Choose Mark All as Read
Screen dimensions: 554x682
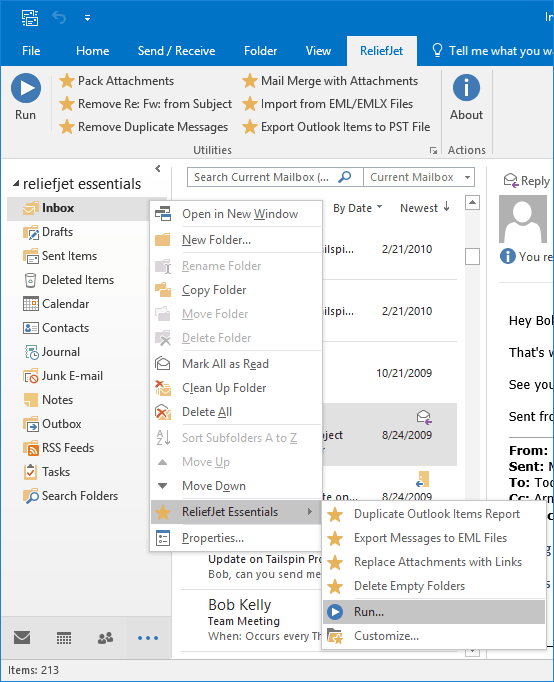click(236, 364)
